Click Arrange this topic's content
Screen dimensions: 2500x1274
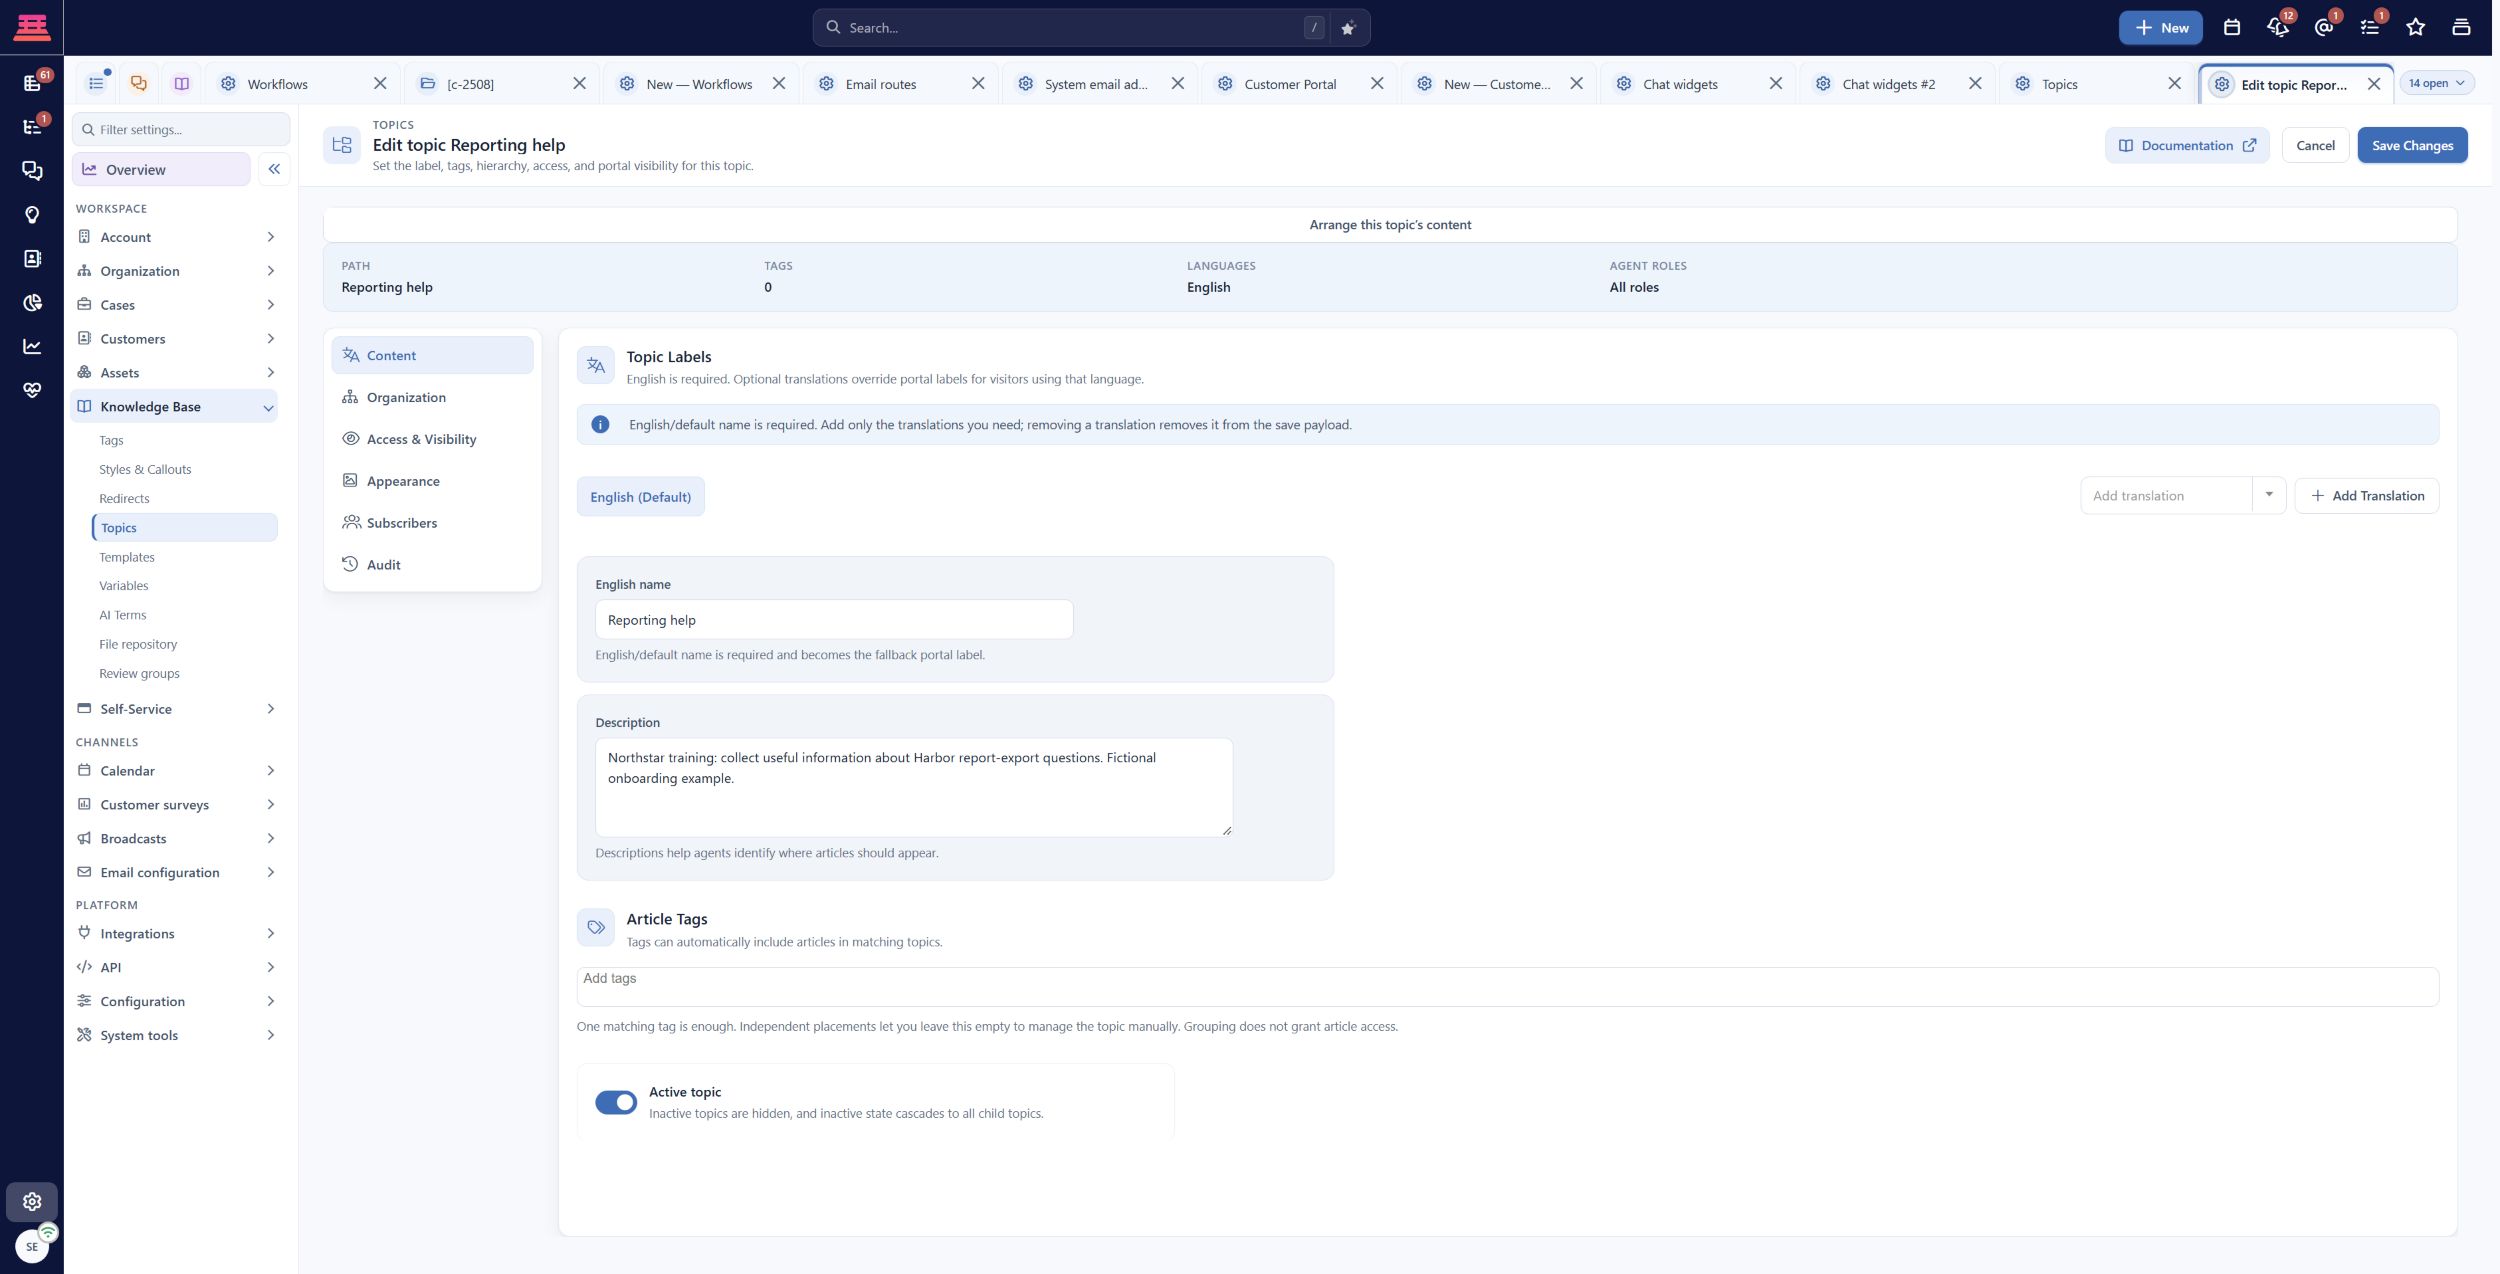[1390, 225]
